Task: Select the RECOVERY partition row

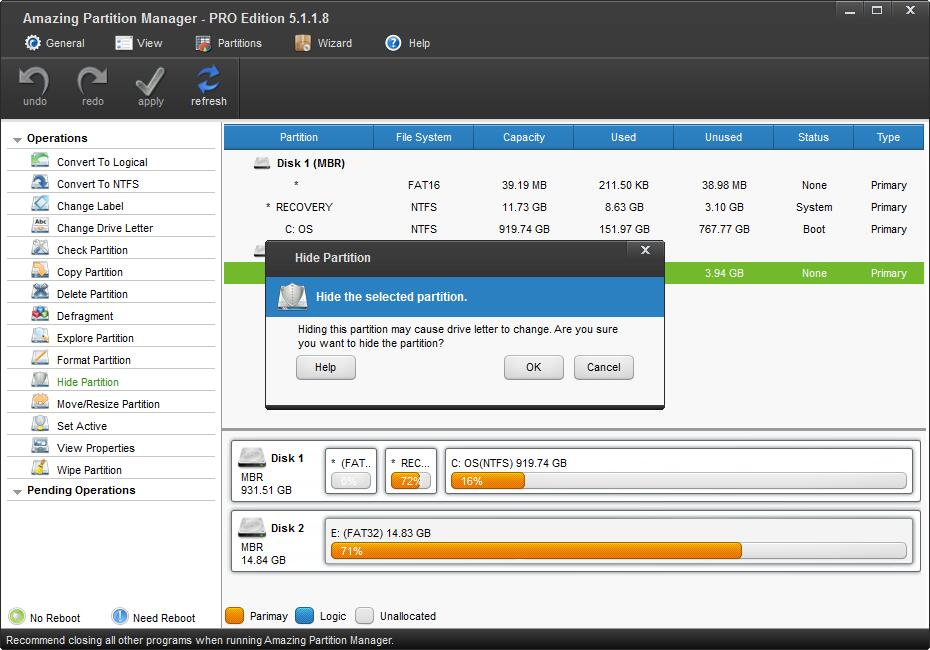Action: (x=574, y=207)
